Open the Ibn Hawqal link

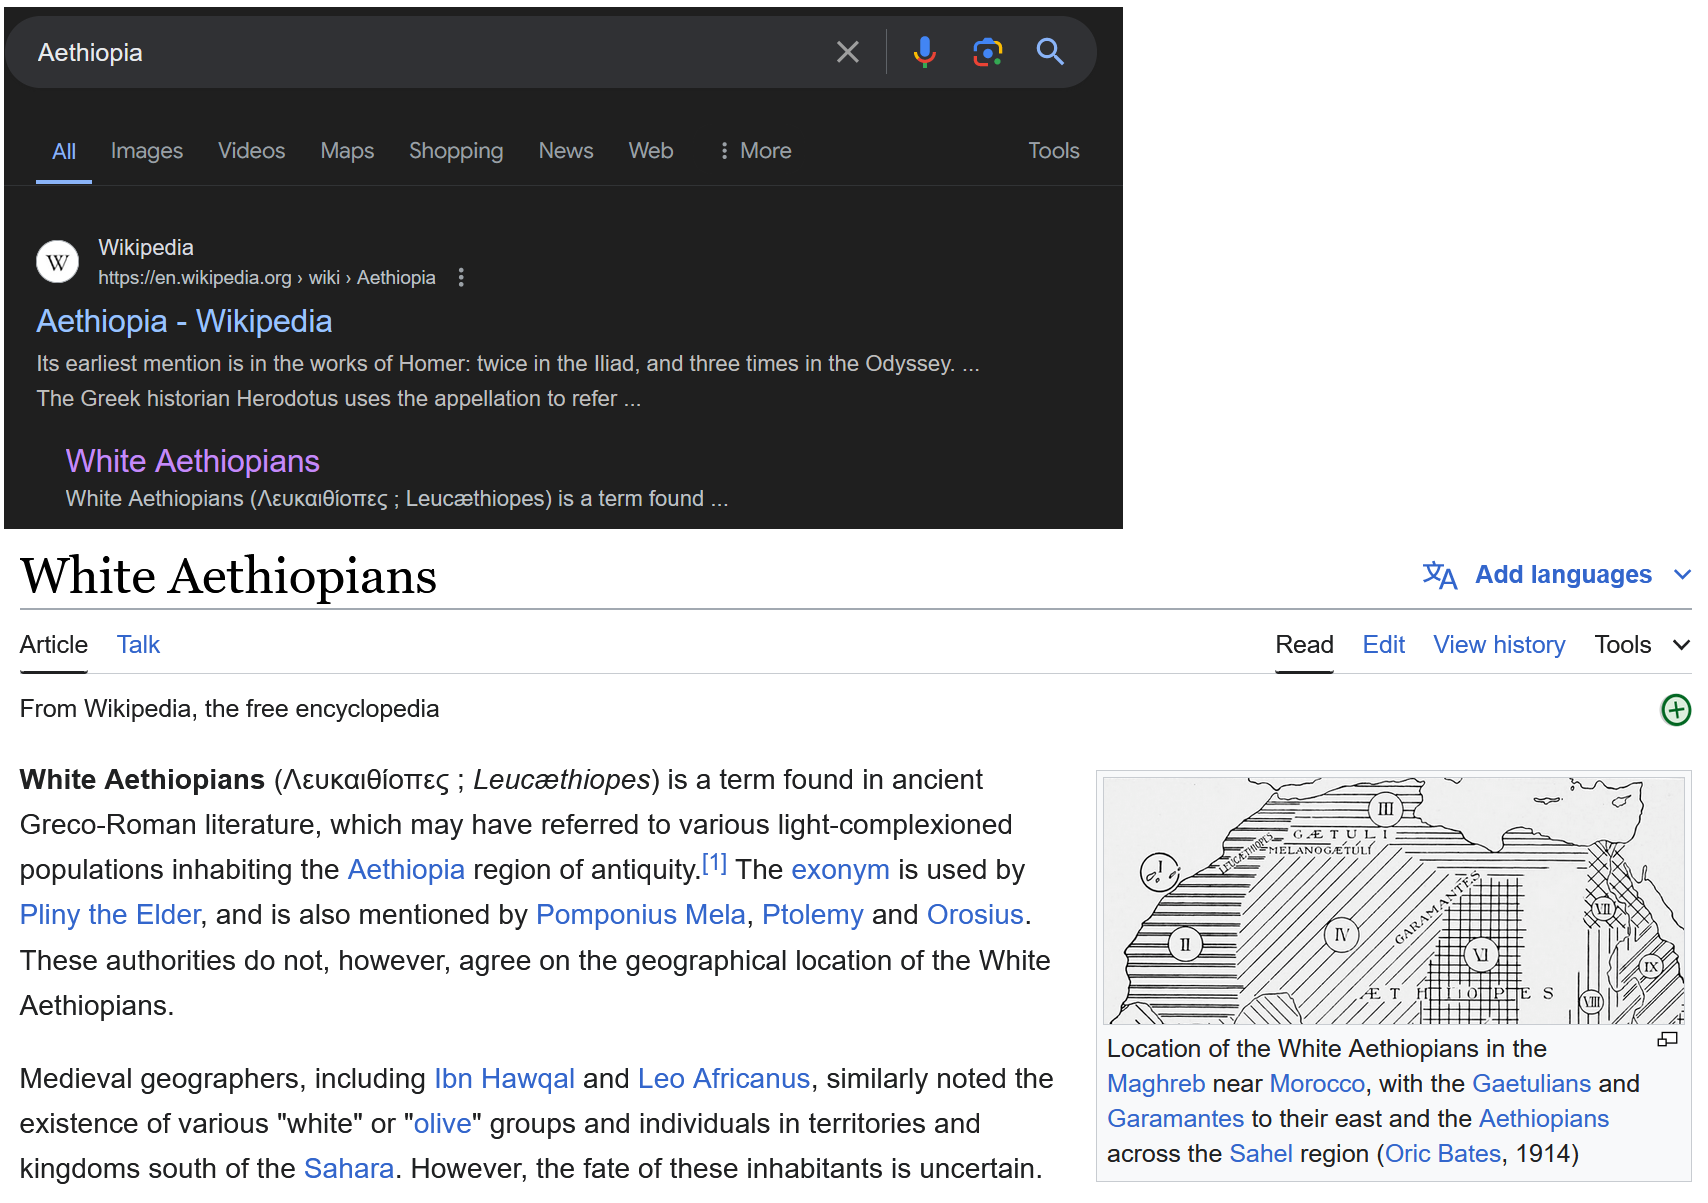tap(504, 1079)
